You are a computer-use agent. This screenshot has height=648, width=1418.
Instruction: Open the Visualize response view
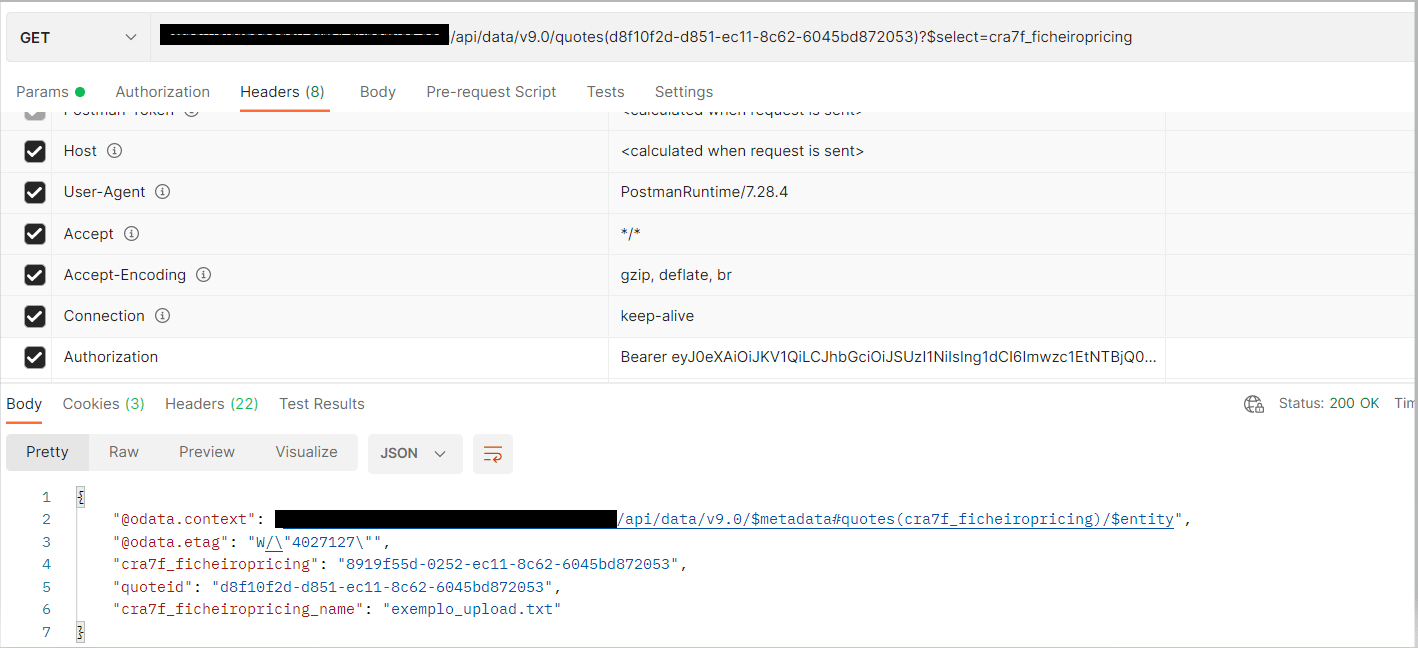click(306, 452)
